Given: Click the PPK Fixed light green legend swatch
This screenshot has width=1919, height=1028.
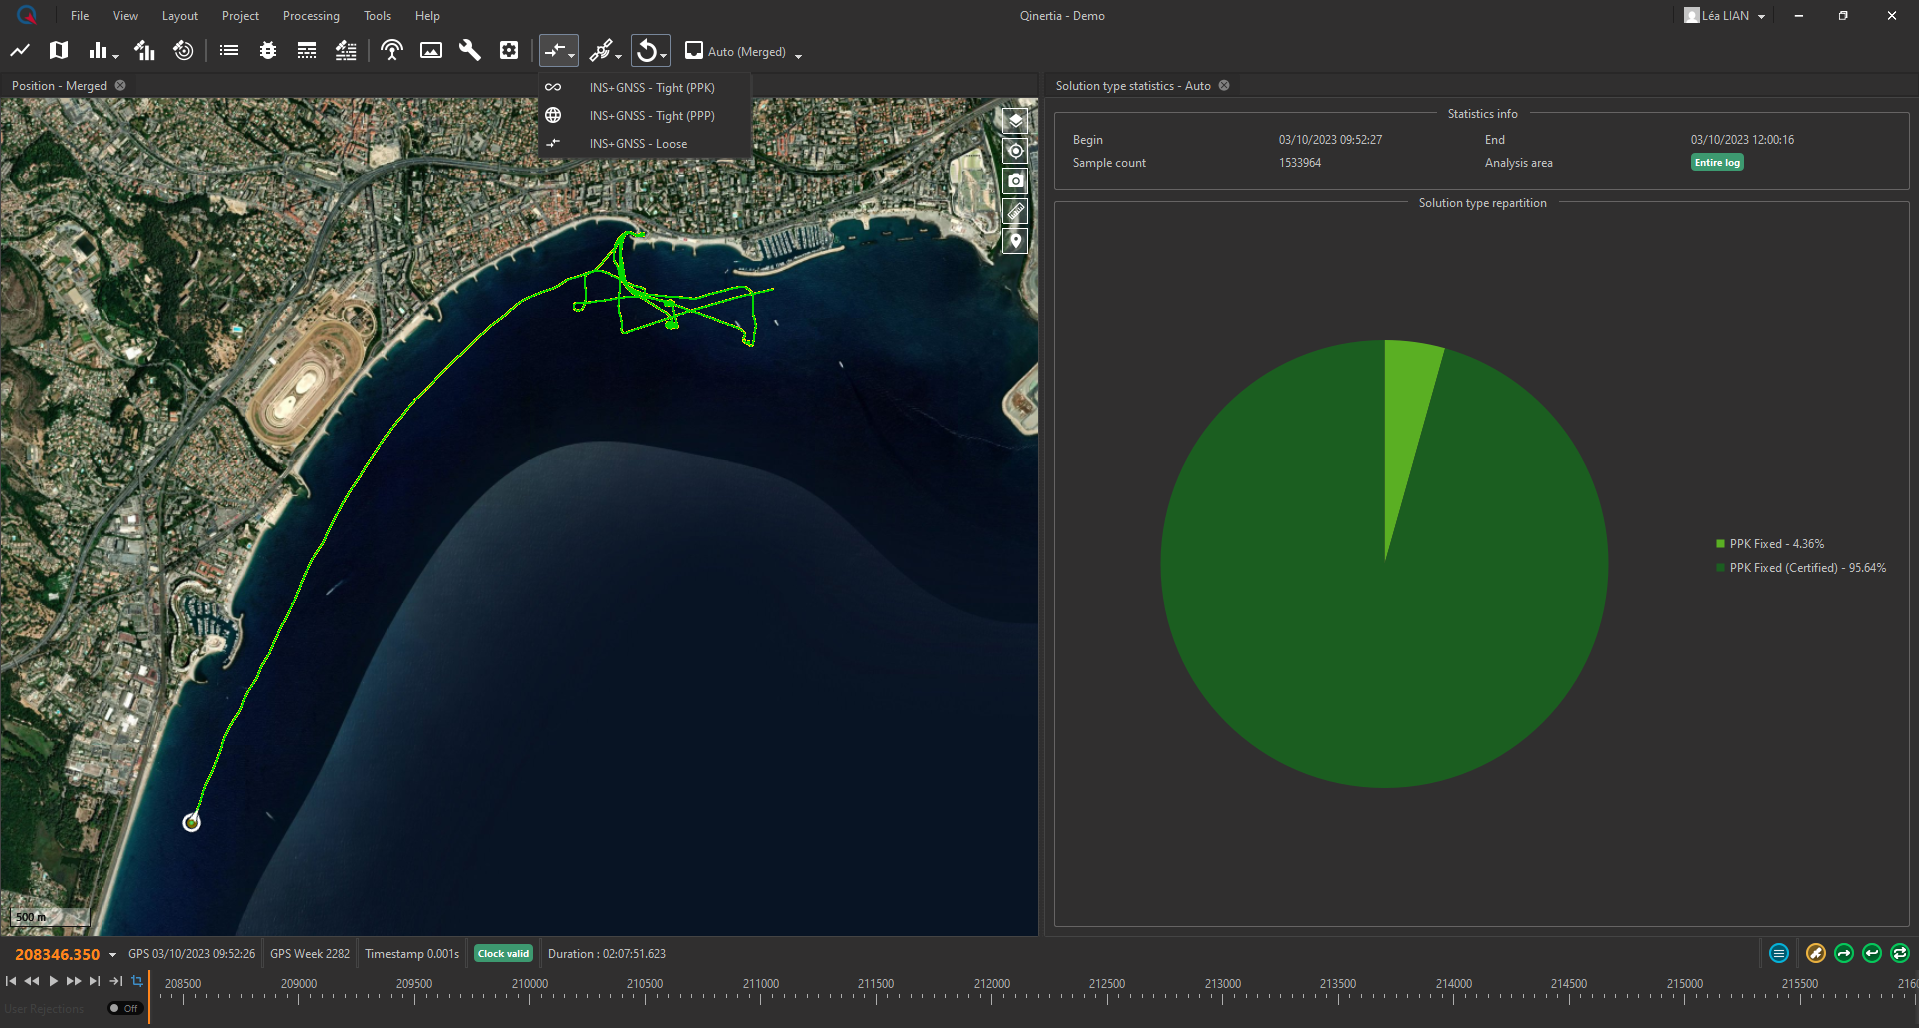Looking at the screenshot, I should (x=1720, y=544).
